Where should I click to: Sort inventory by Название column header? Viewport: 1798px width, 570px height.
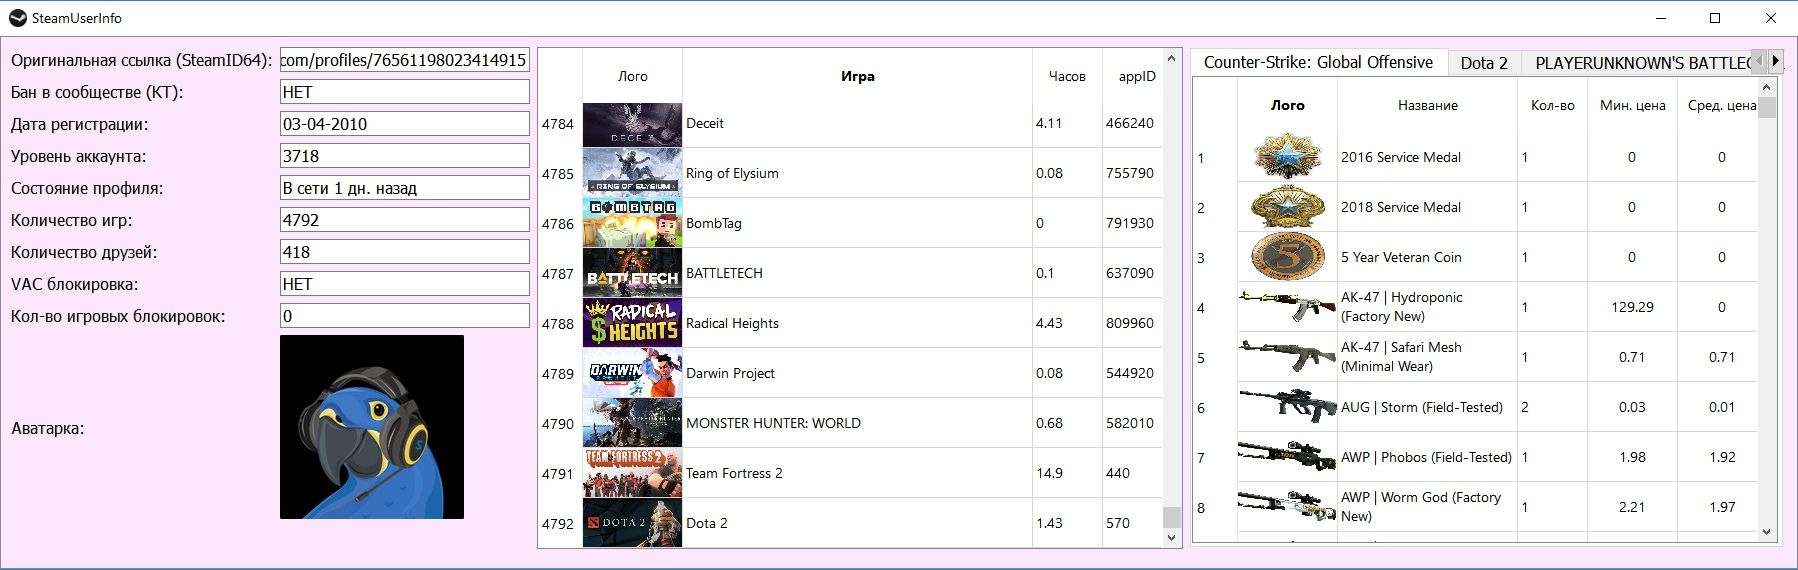[x=1427, y=105]
